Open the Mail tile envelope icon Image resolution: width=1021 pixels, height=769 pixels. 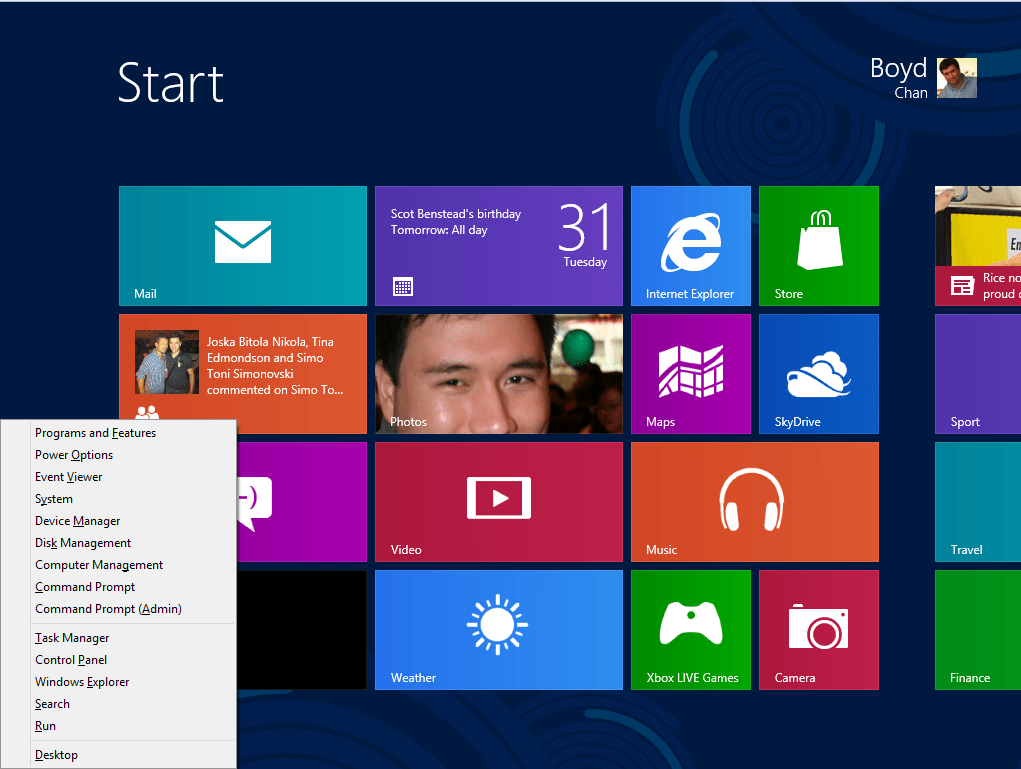point(242,242)
